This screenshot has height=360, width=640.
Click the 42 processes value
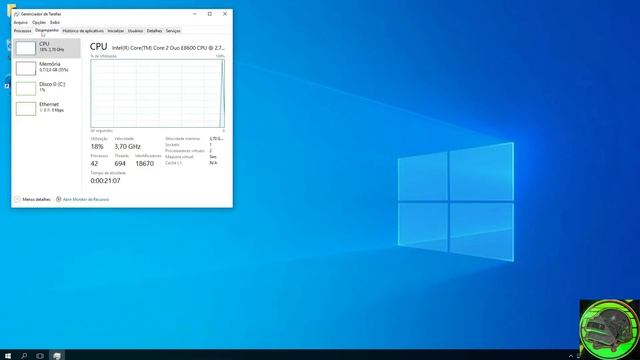point(94,163)
